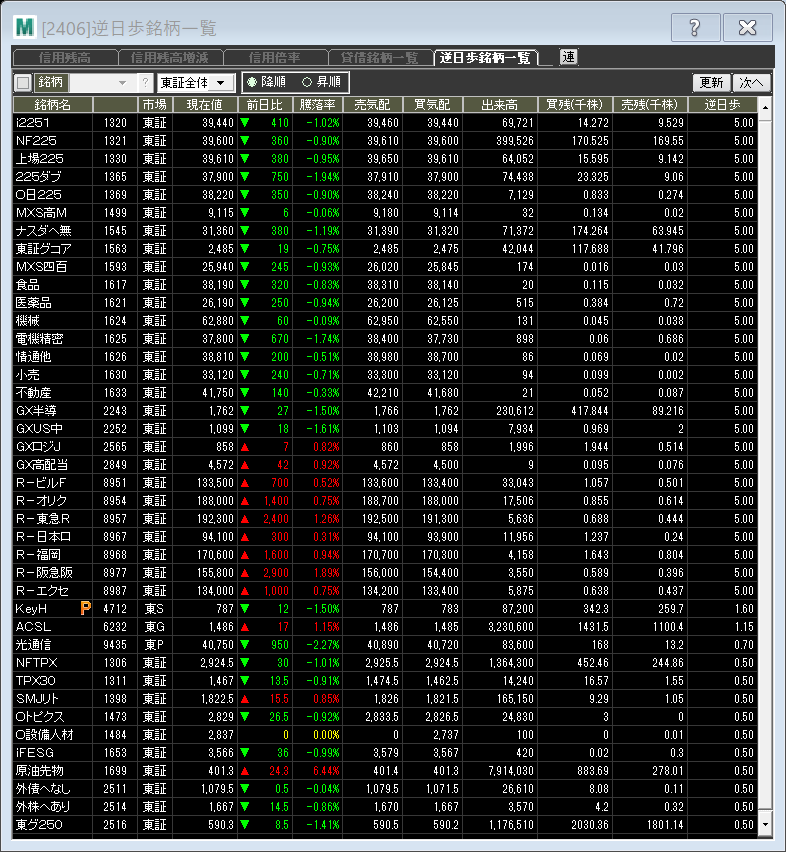This screenshot has height=852, width=786.
Task: Sort by the 前日比 column header
Action: point(265,104)
